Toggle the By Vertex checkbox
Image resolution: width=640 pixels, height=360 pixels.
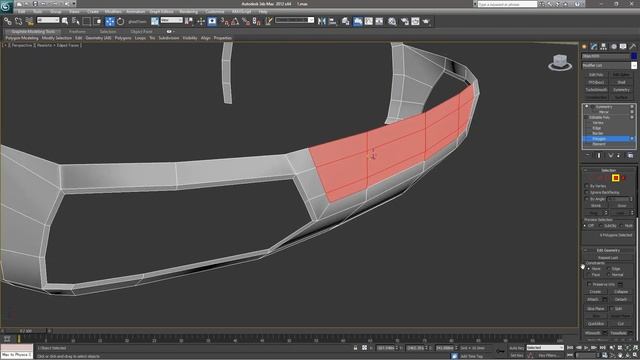(x=587, y=186)
